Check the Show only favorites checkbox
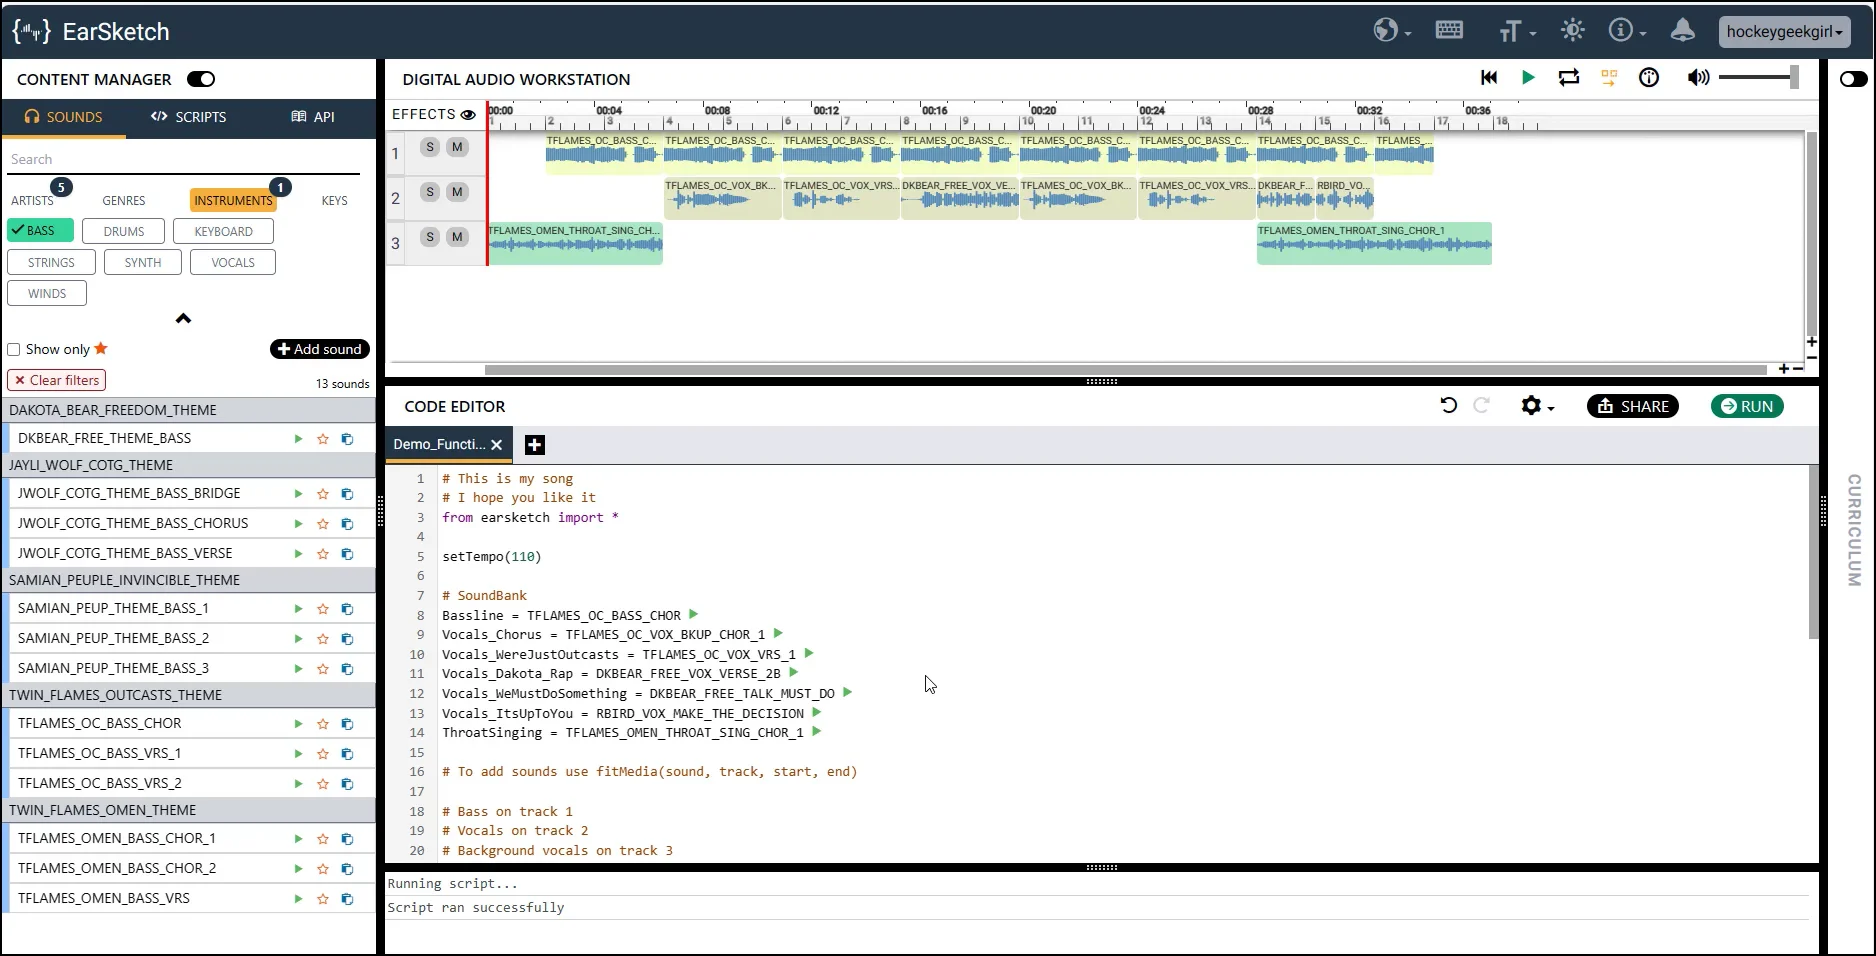The image size is (1876, 956). 13,349
